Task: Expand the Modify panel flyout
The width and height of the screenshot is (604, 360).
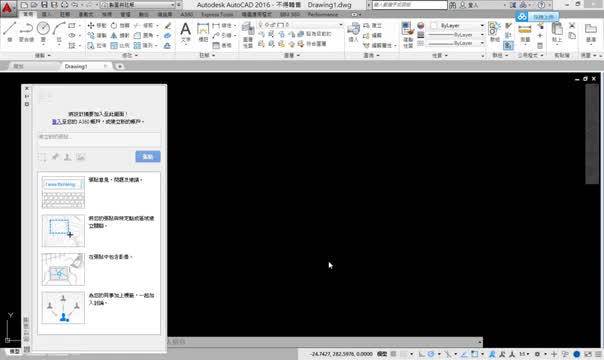Action: pyautogui.click(x=129, y=55)
